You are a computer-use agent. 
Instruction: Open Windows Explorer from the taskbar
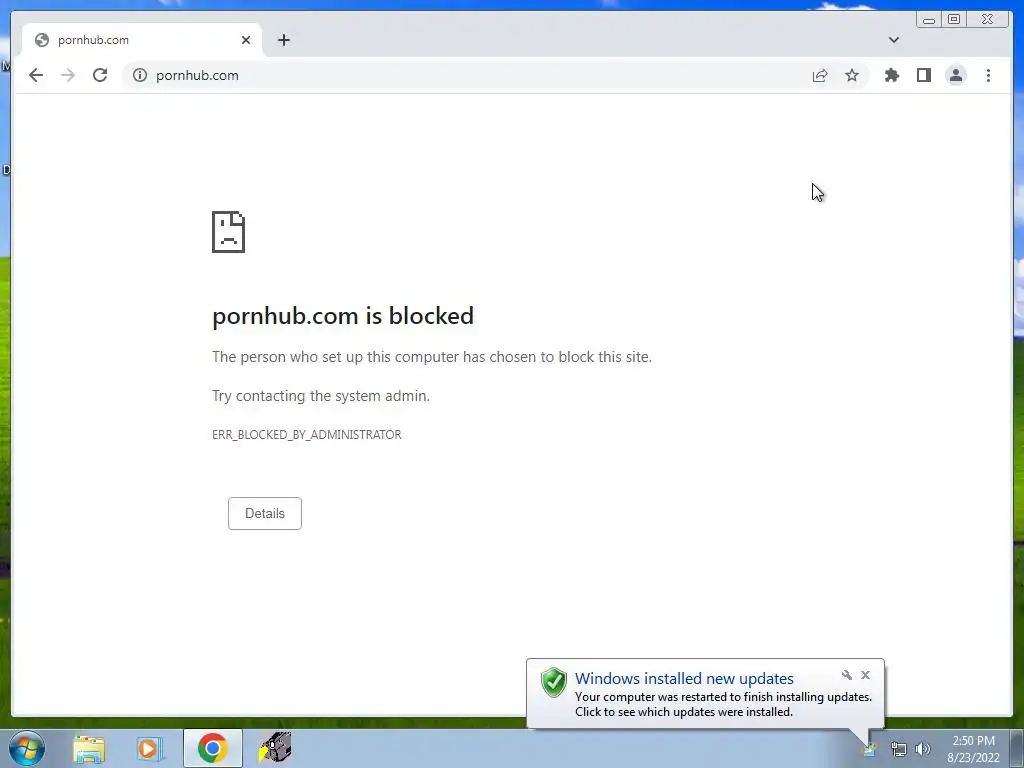[x=89, y=748]
